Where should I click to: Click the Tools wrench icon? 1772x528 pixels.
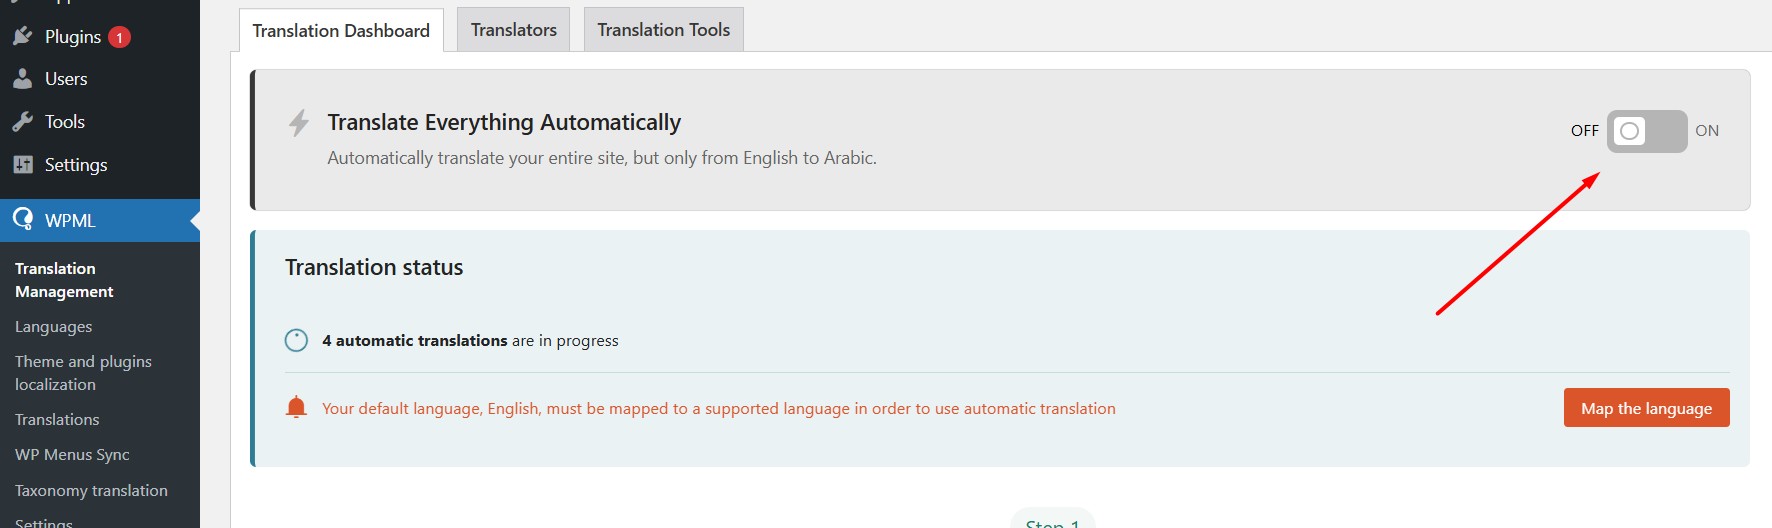tap(22, 122)
